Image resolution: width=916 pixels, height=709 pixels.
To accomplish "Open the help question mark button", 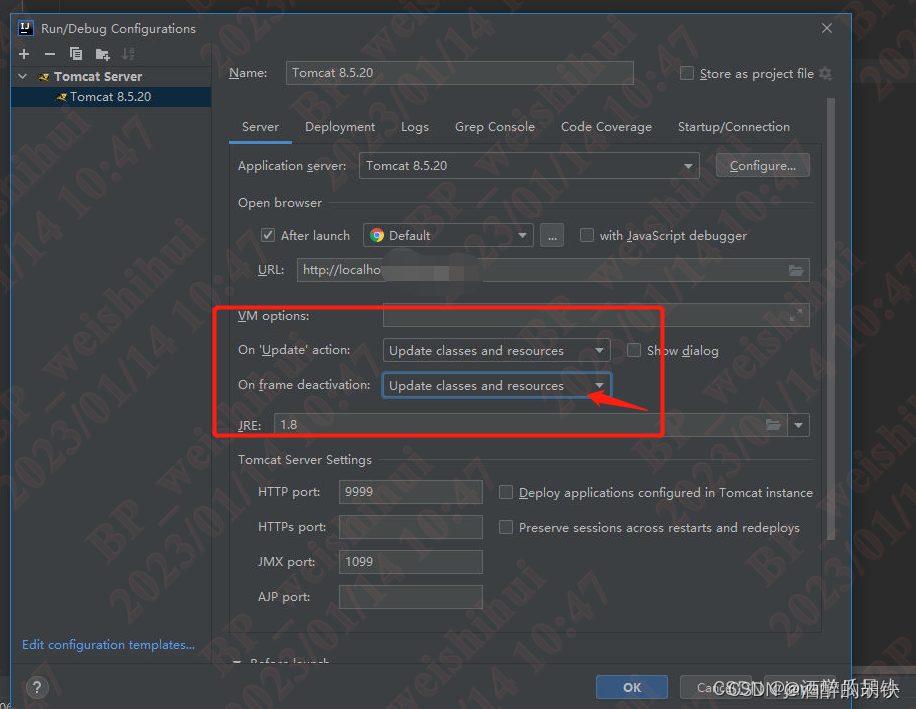I will 37,687.
